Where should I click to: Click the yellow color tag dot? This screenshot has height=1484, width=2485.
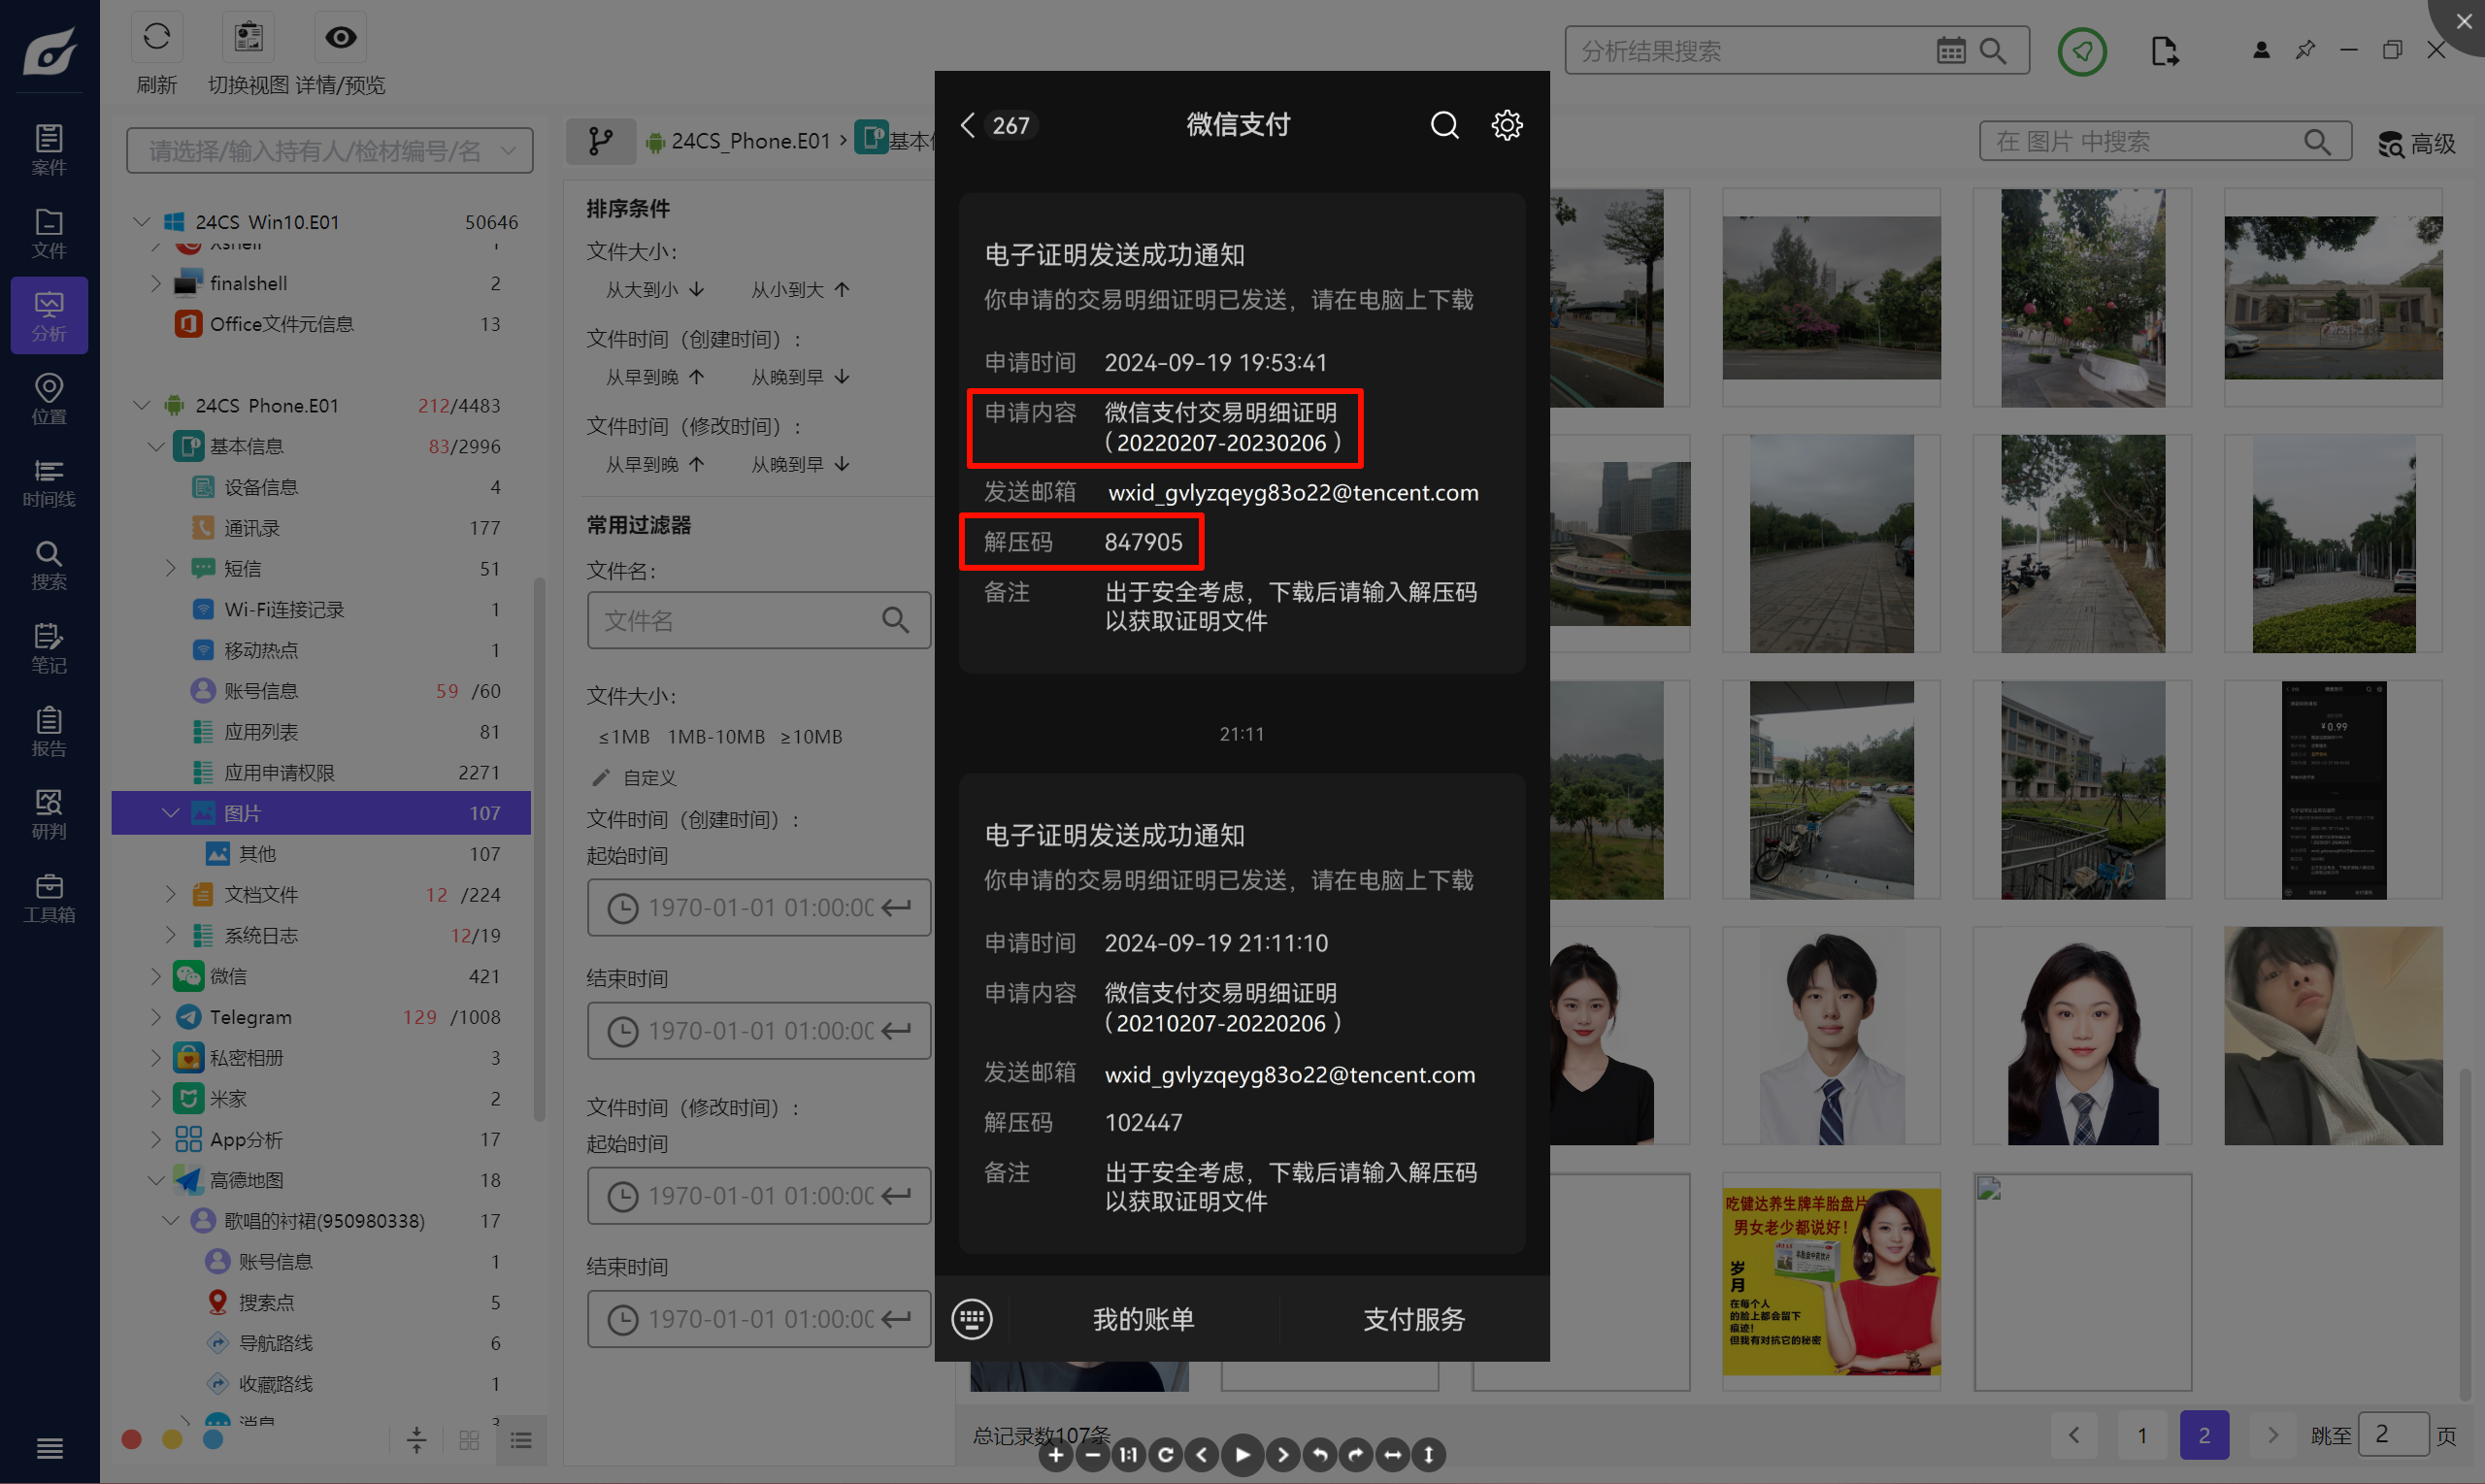coord(172,1439)
